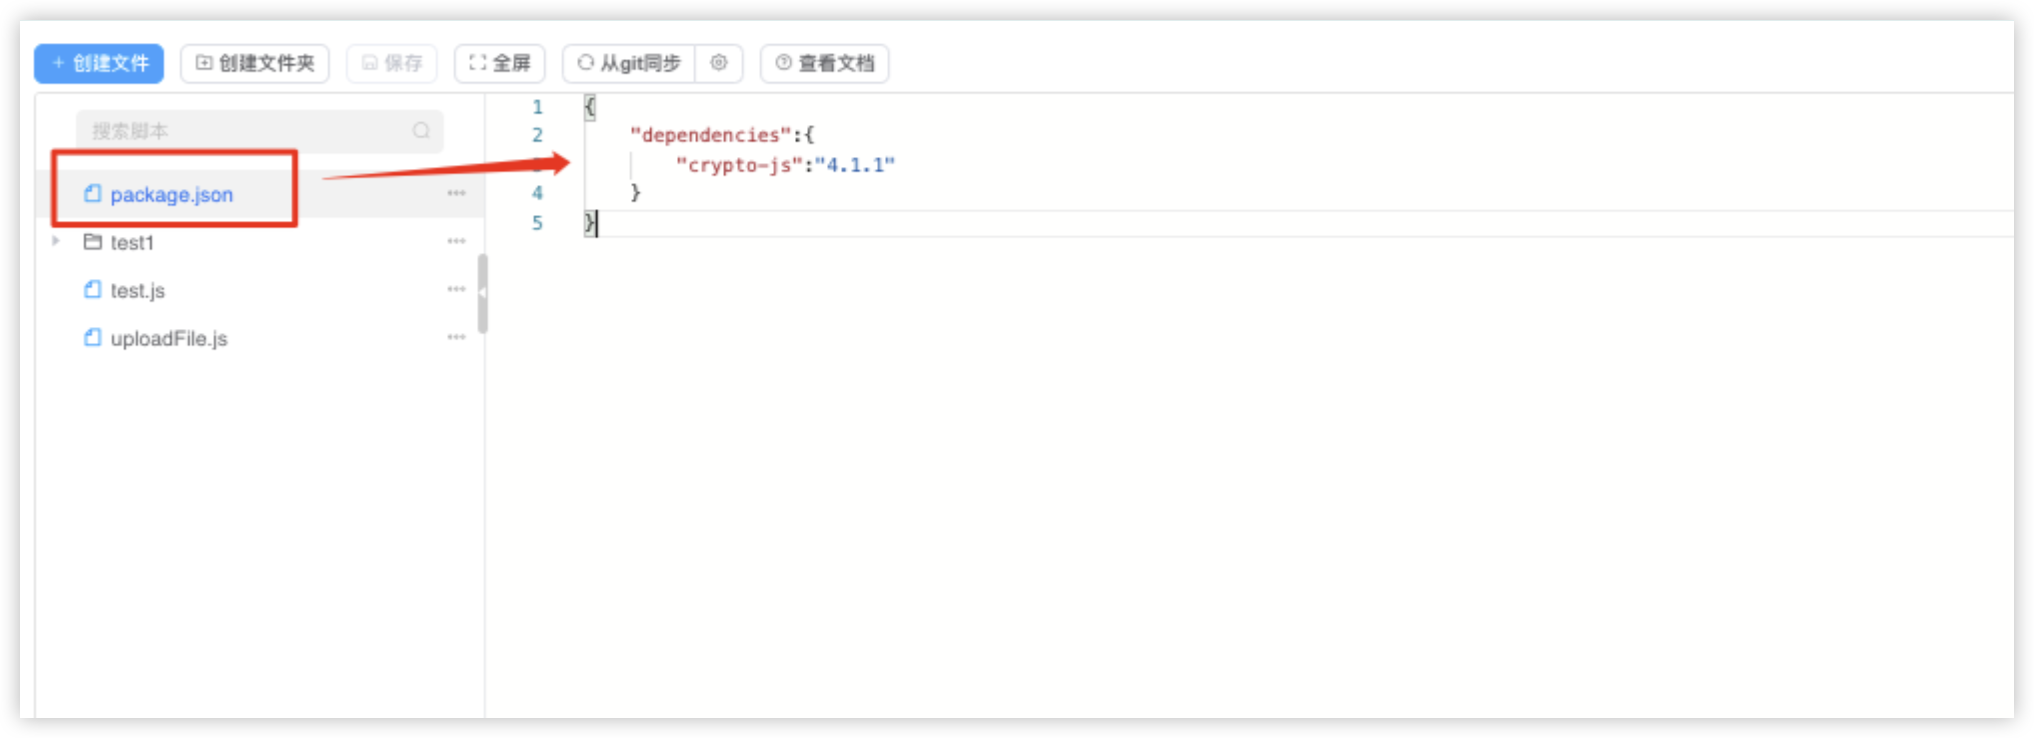Click 从git同步 to sync from git
Image resolution: width=2034 pixels, height=738 pixels.
coord(629,64)
